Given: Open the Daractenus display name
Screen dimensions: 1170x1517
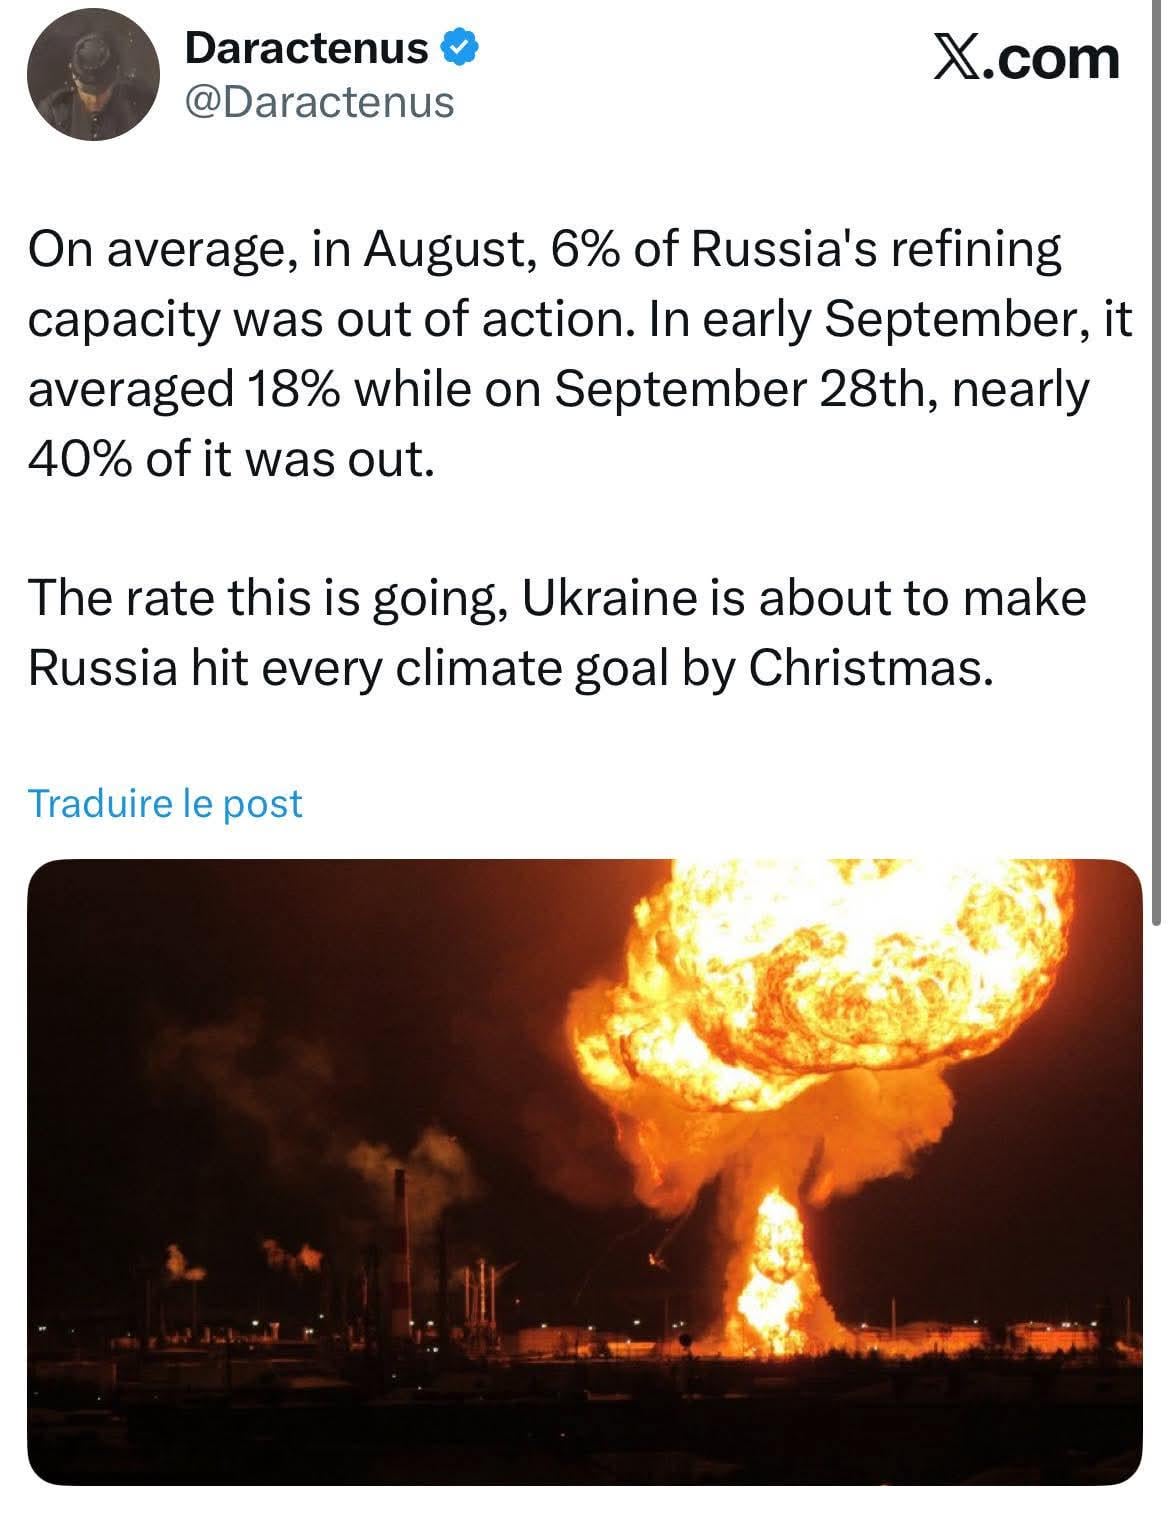Looking at the screenshot, I should [x=307, y=47].
